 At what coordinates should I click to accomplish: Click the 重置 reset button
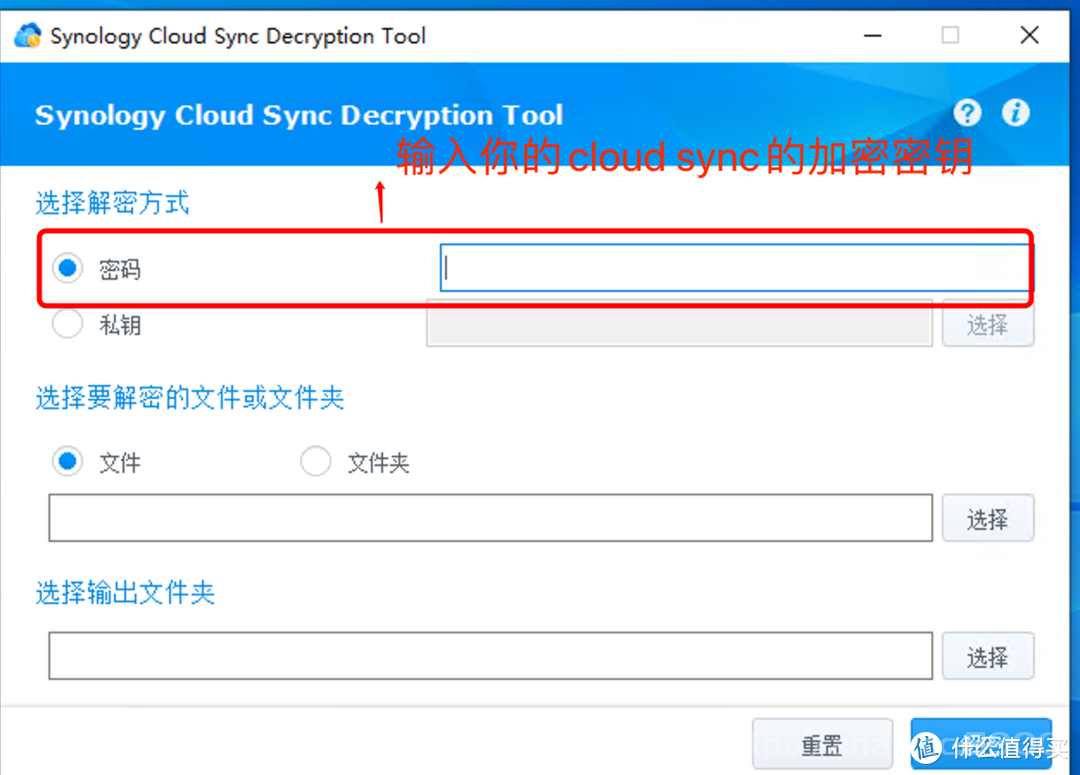822,744
